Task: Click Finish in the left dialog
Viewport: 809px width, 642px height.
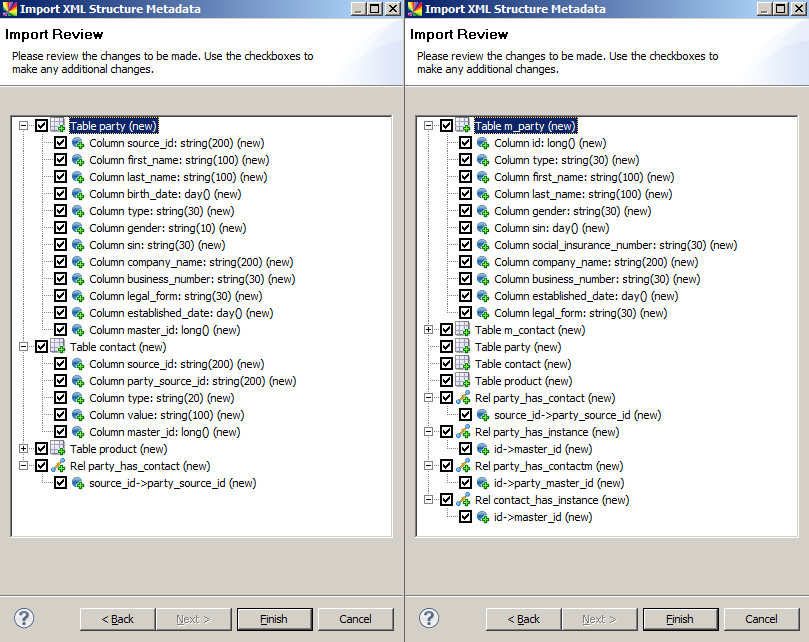Action: (274, 618)
